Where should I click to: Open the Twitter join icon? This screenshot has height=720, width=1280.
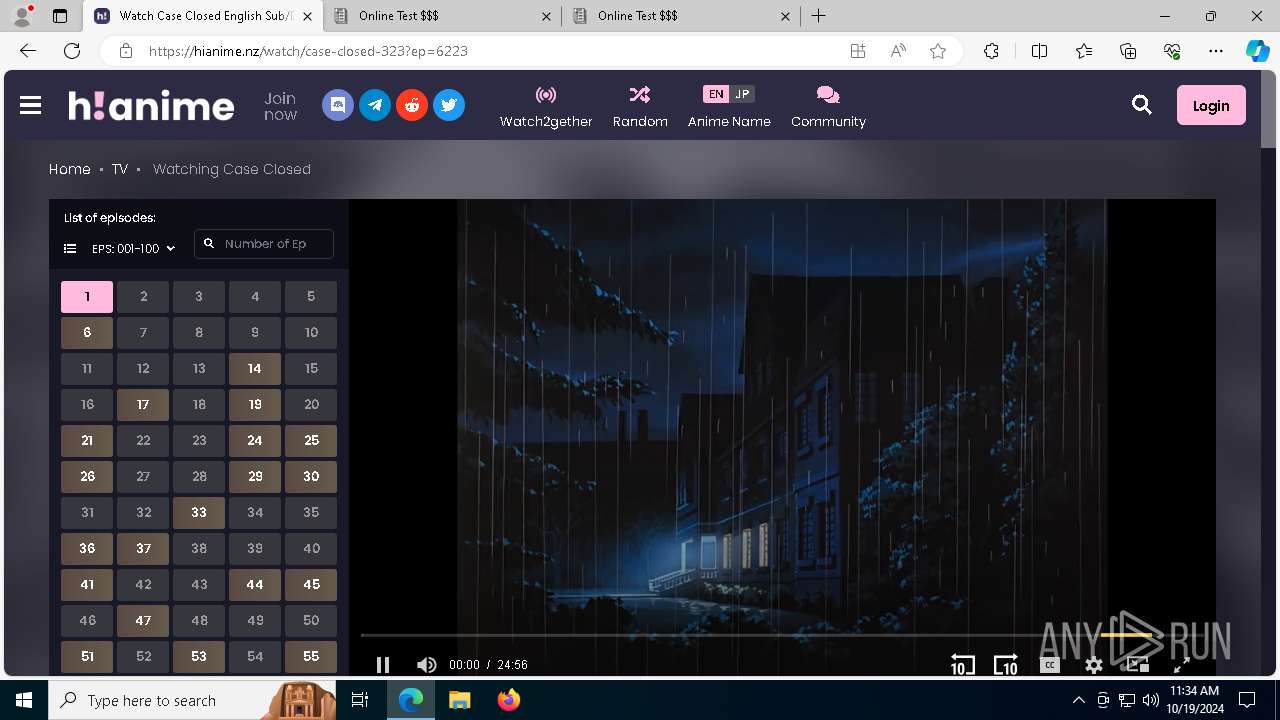click(x=449, y=104)
